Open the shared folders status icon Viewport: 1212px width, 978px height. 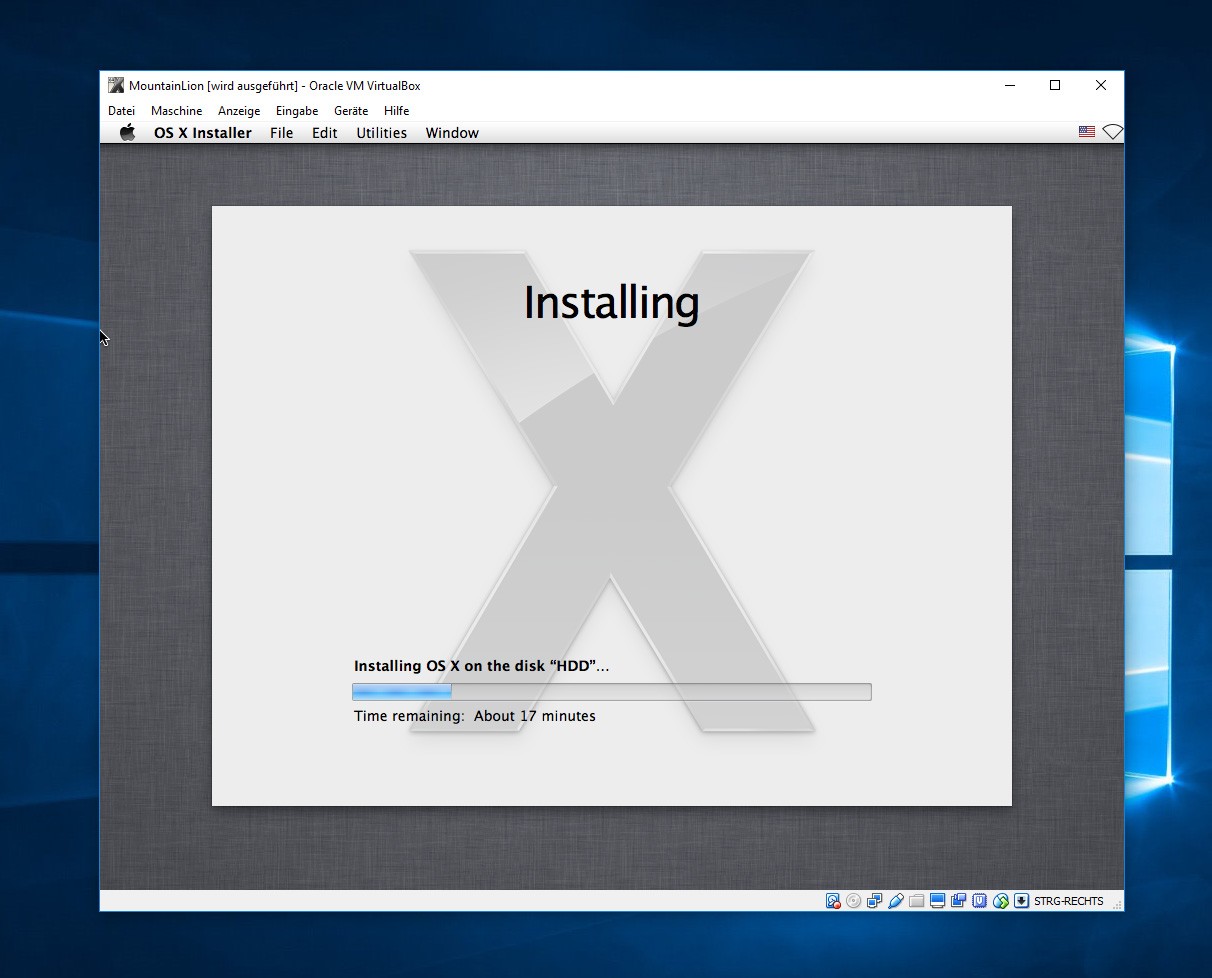click(x=917, y=901)
